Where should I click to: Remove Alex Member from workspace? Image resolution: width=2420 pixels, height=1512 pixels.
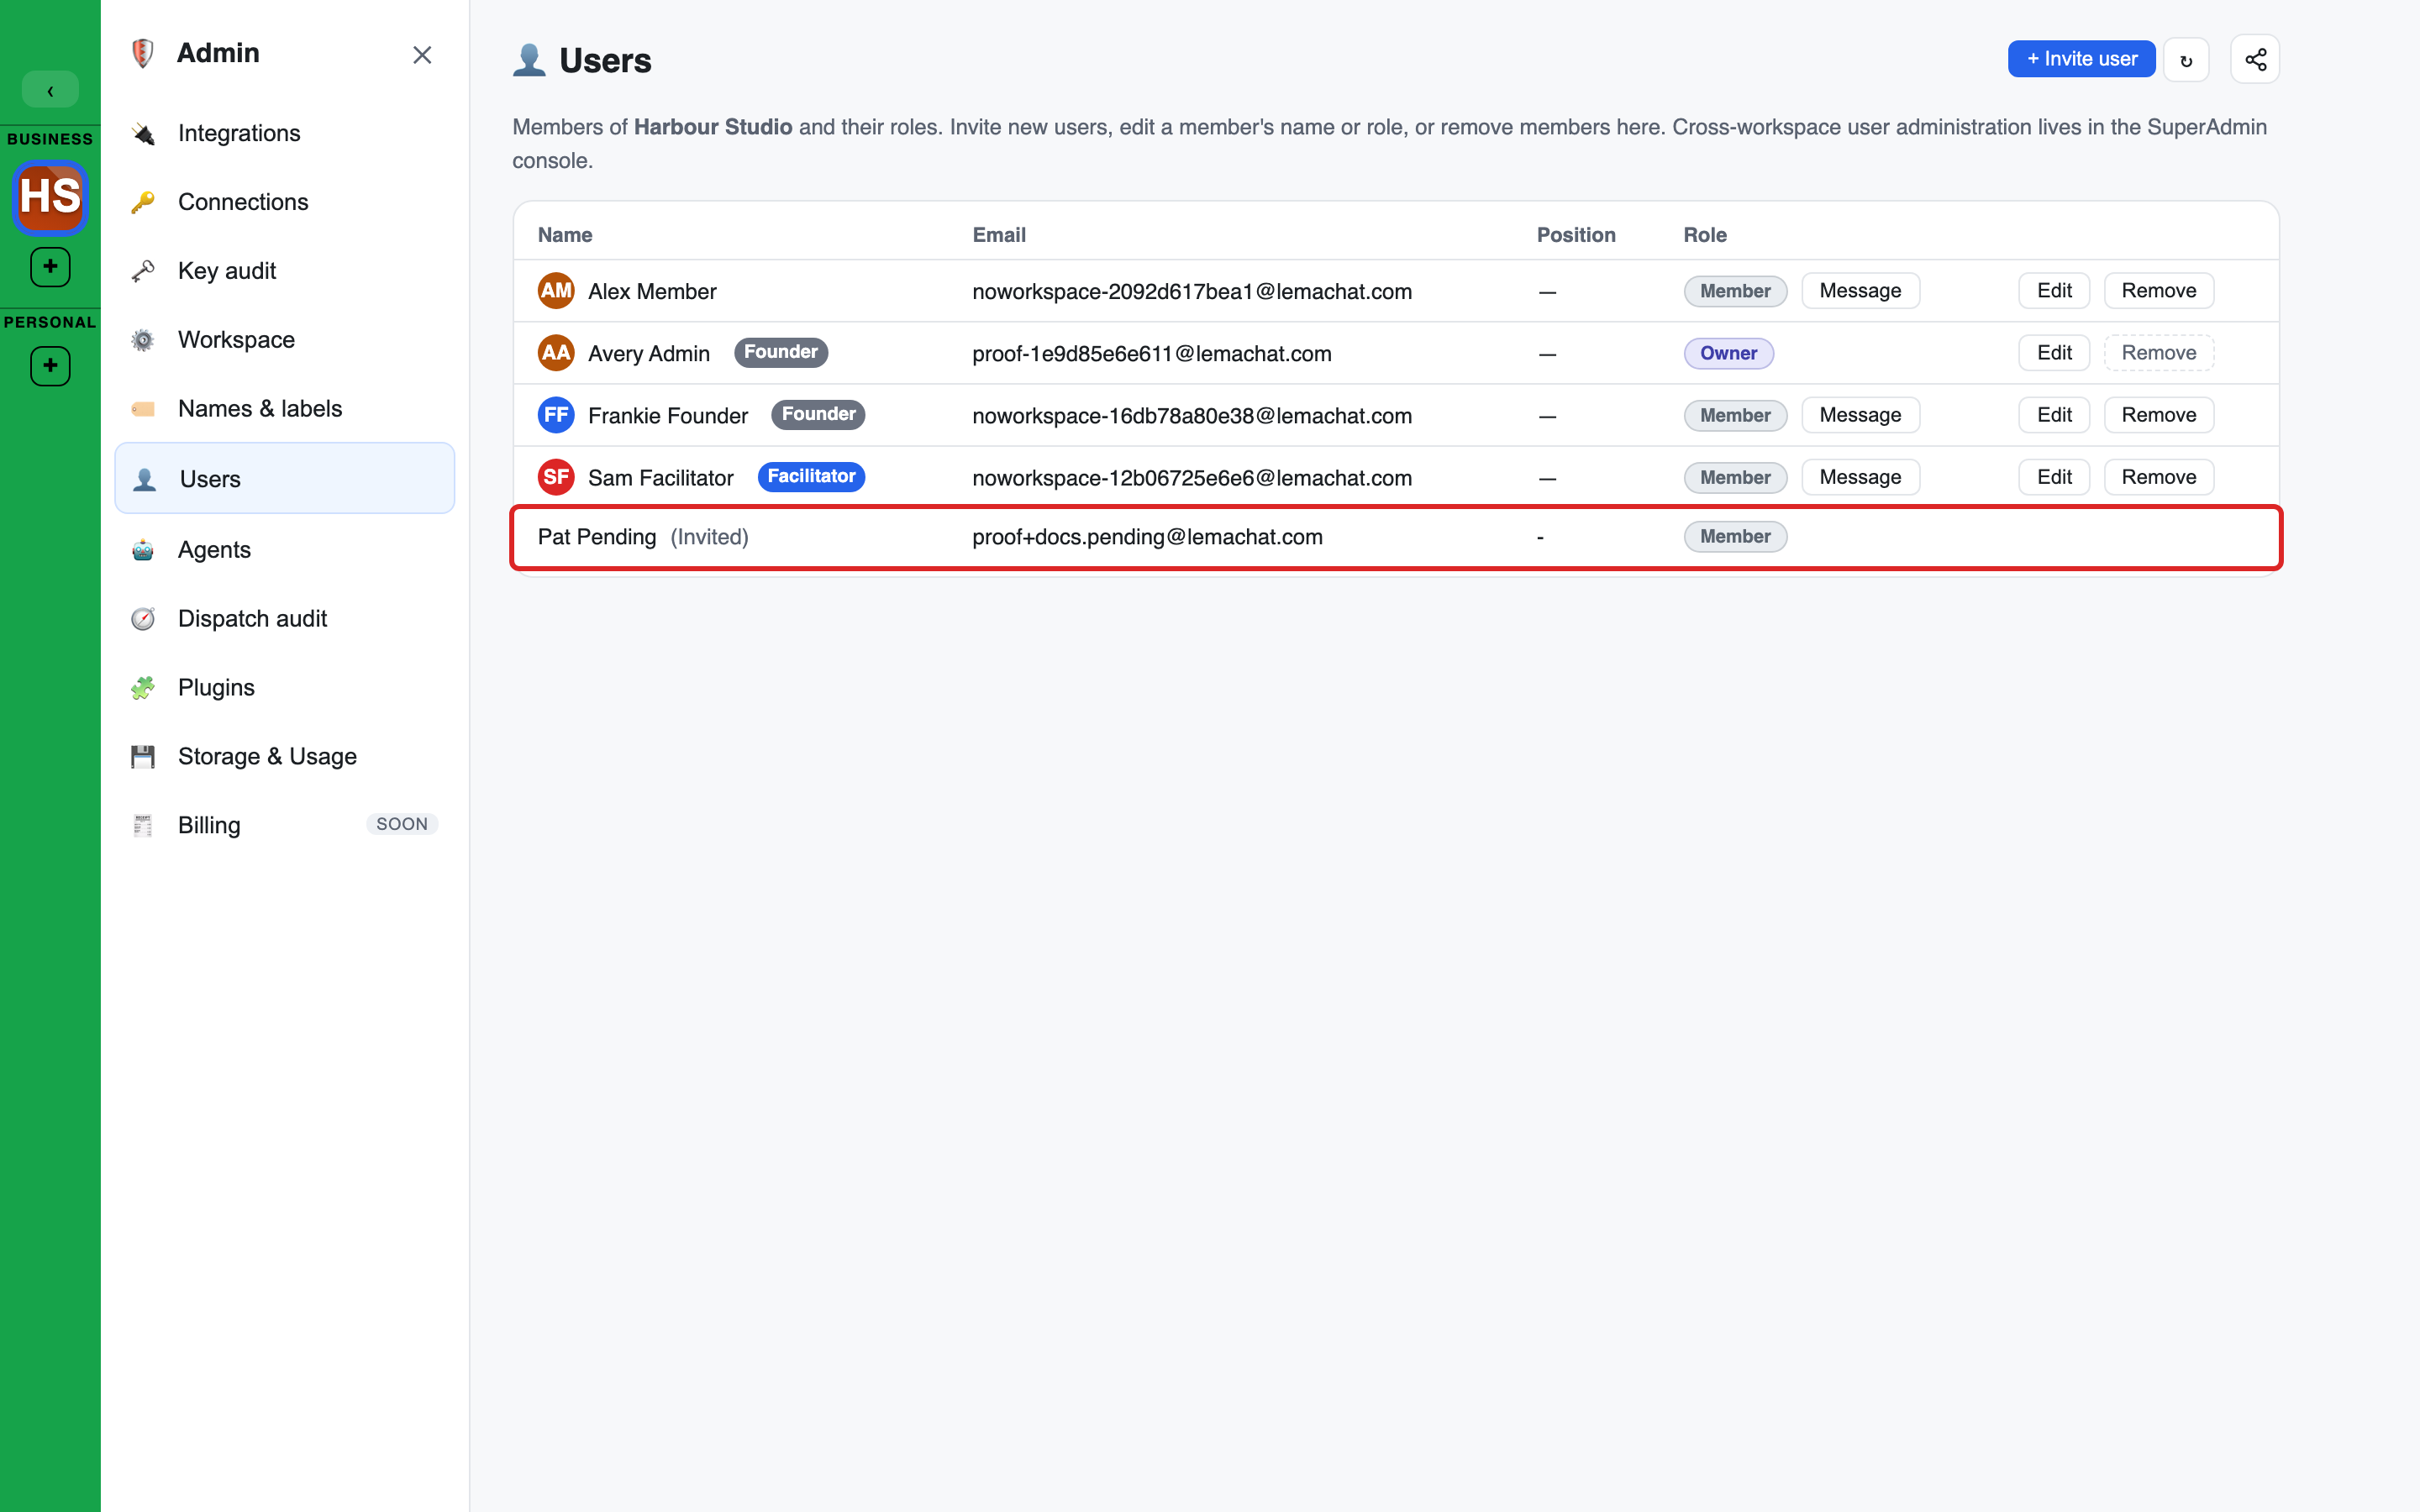click(x=2159, y=291)
